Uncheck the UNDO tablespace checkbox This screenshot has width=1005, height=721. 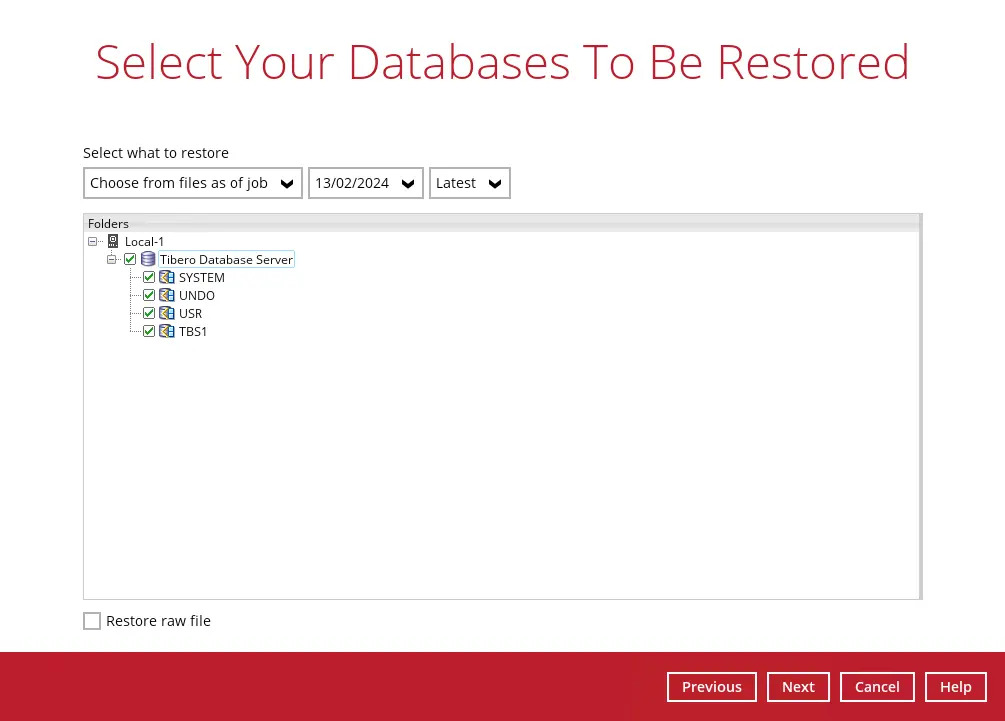(x=149, y=295)
